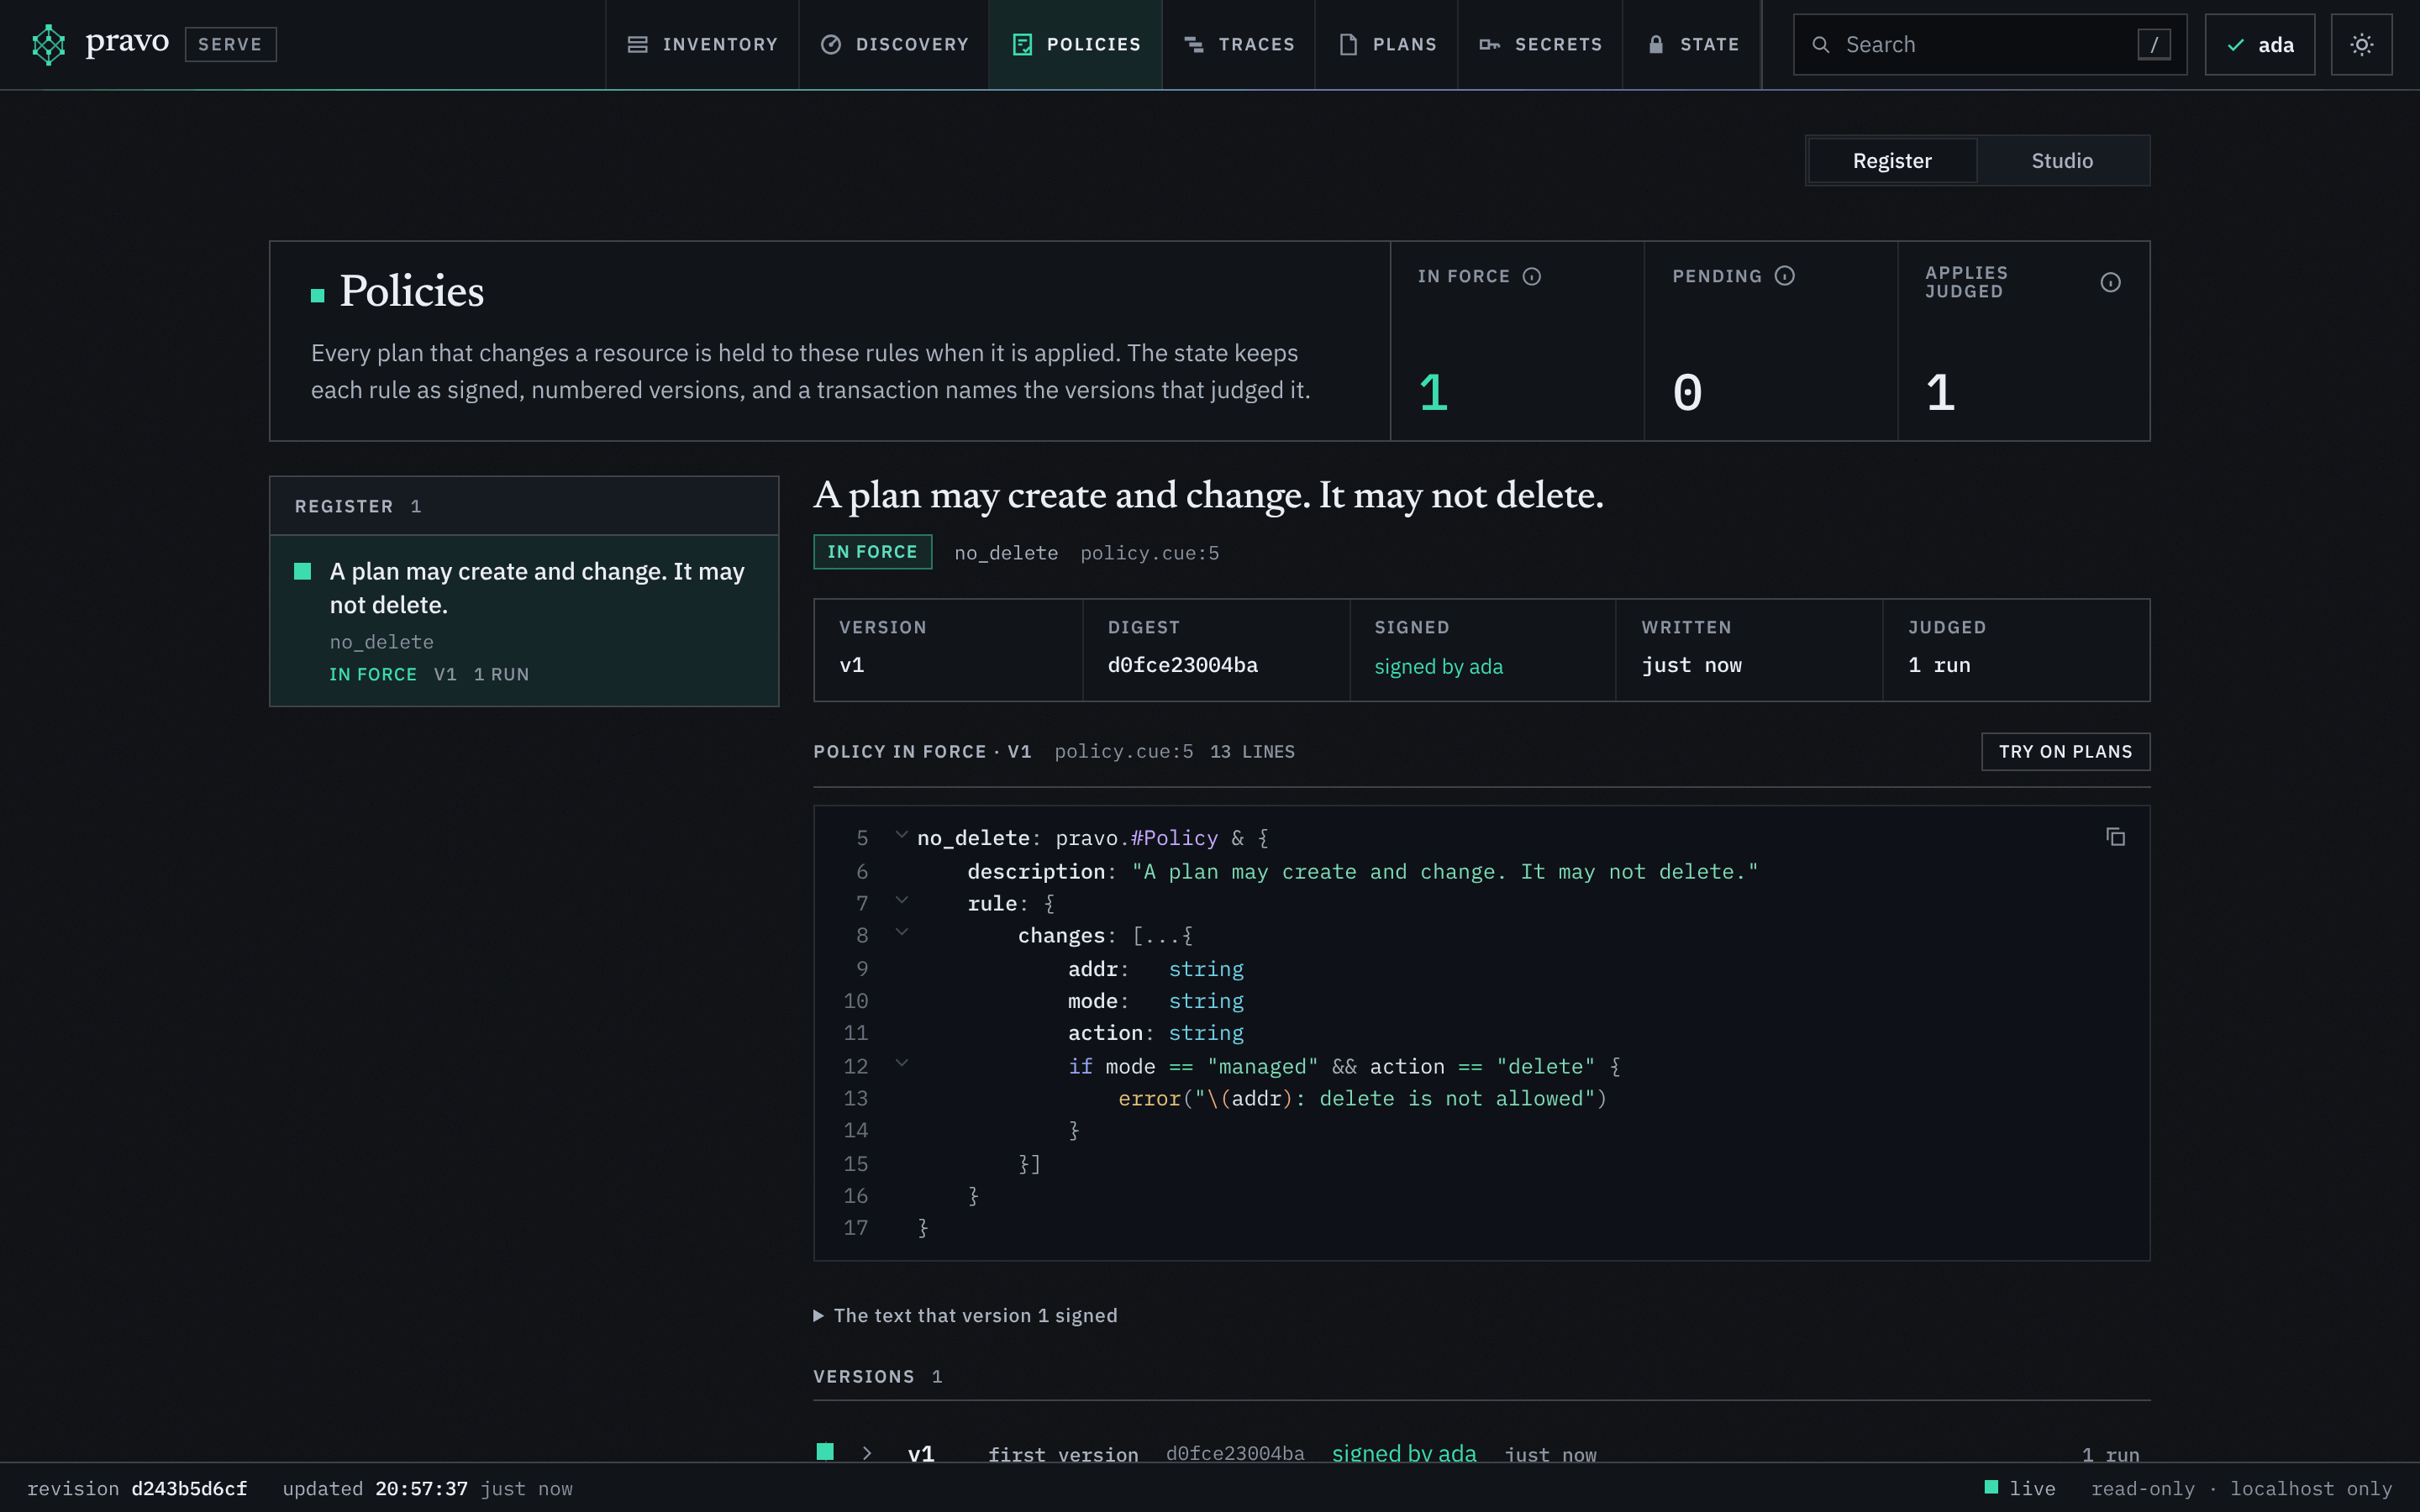Click the green checkmark beside ada
This screenshot has width=2420, height=1512.
coord(2236,45)
